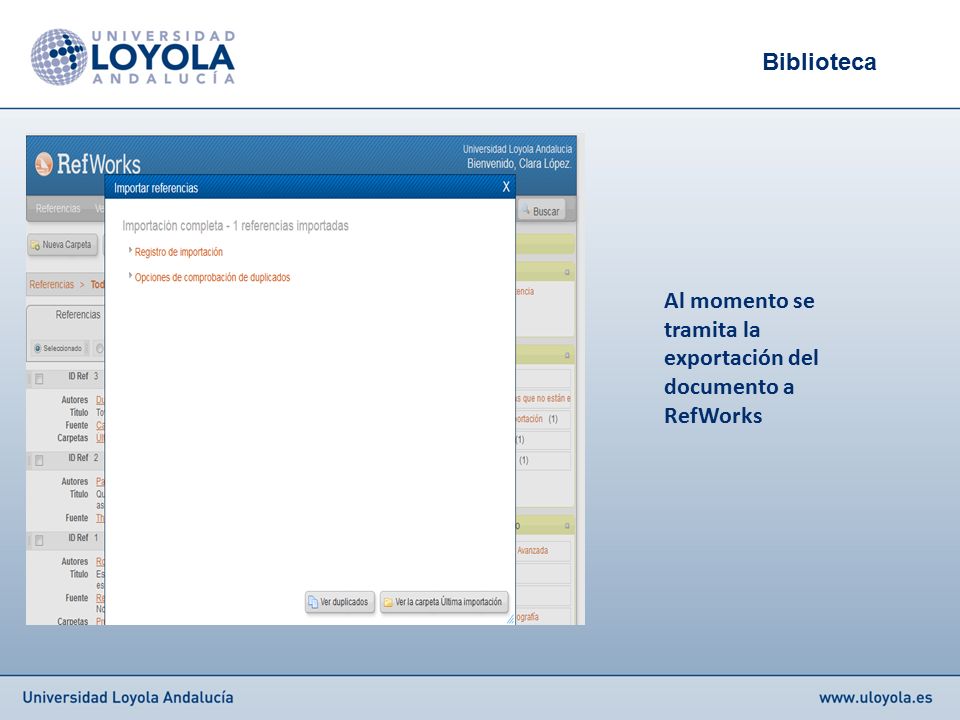The width and height of the screenshot is (960, 720).
Task: Check the box for ID Ref 2
Action: (x=39, y=460)
